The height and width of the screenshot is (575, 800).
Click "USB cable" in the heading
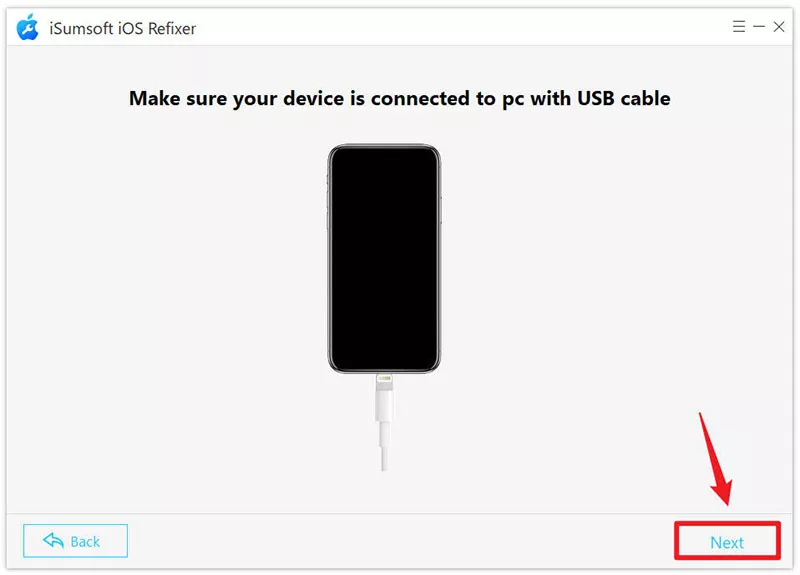[x=623, y=98]
